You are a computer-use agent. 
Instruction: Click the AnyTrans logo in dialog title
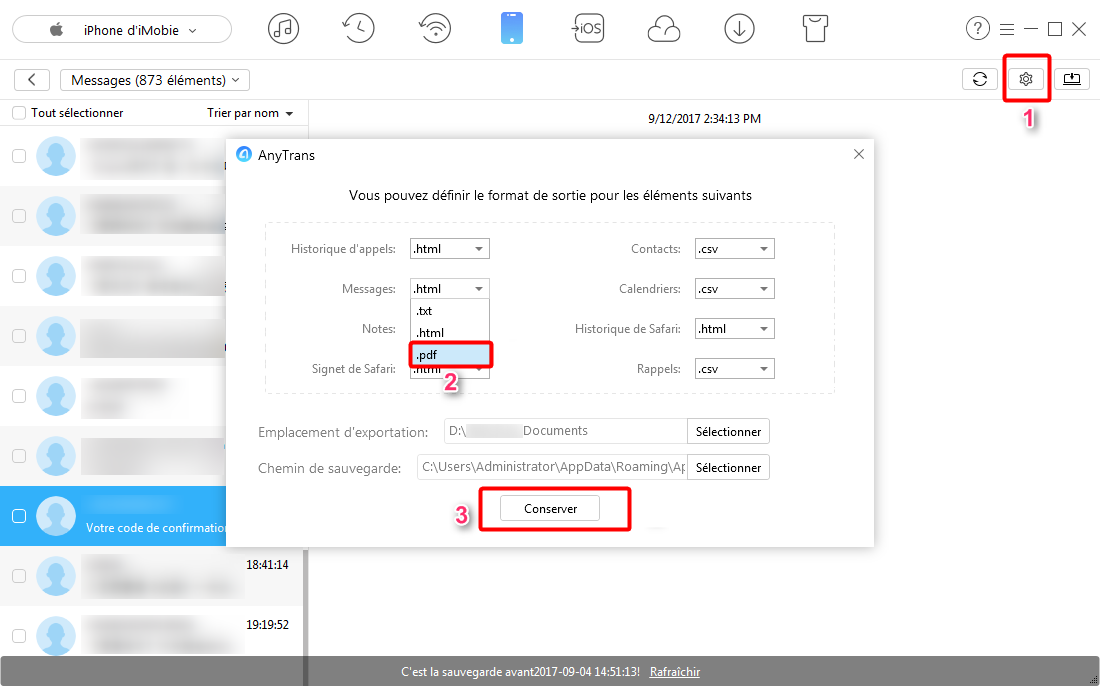(243, 155)
